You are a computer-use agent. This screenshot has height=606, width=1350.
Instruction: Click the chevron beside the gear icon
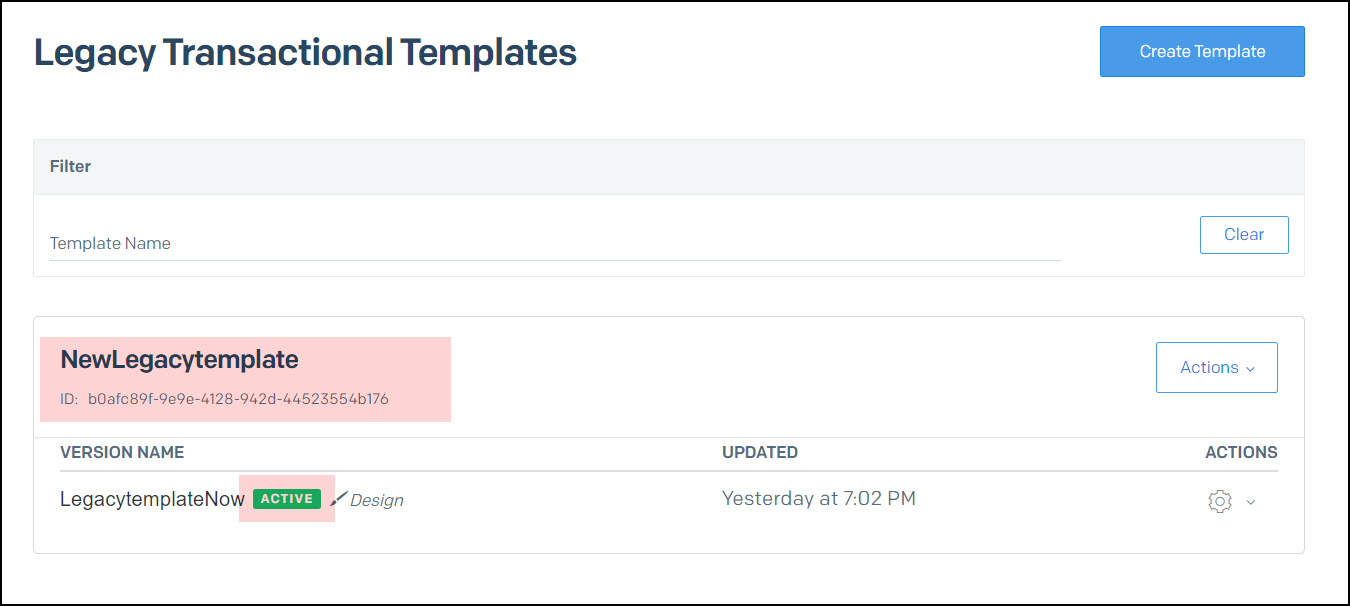point(1249,502)
